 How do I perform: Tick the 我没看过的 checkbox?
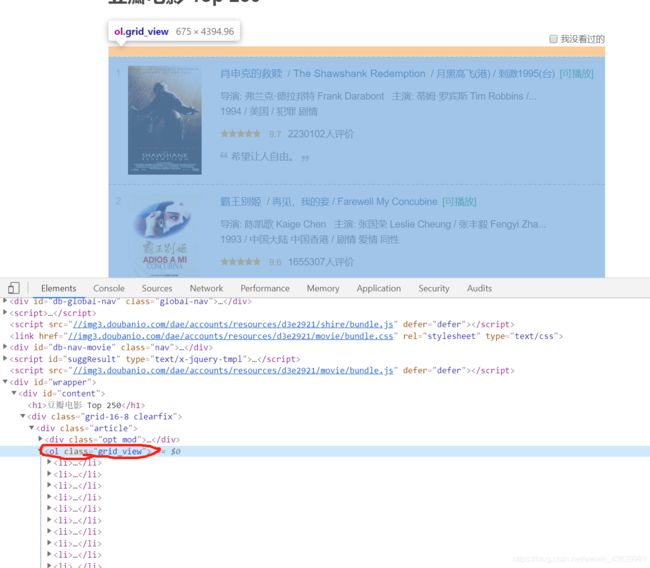553,39
